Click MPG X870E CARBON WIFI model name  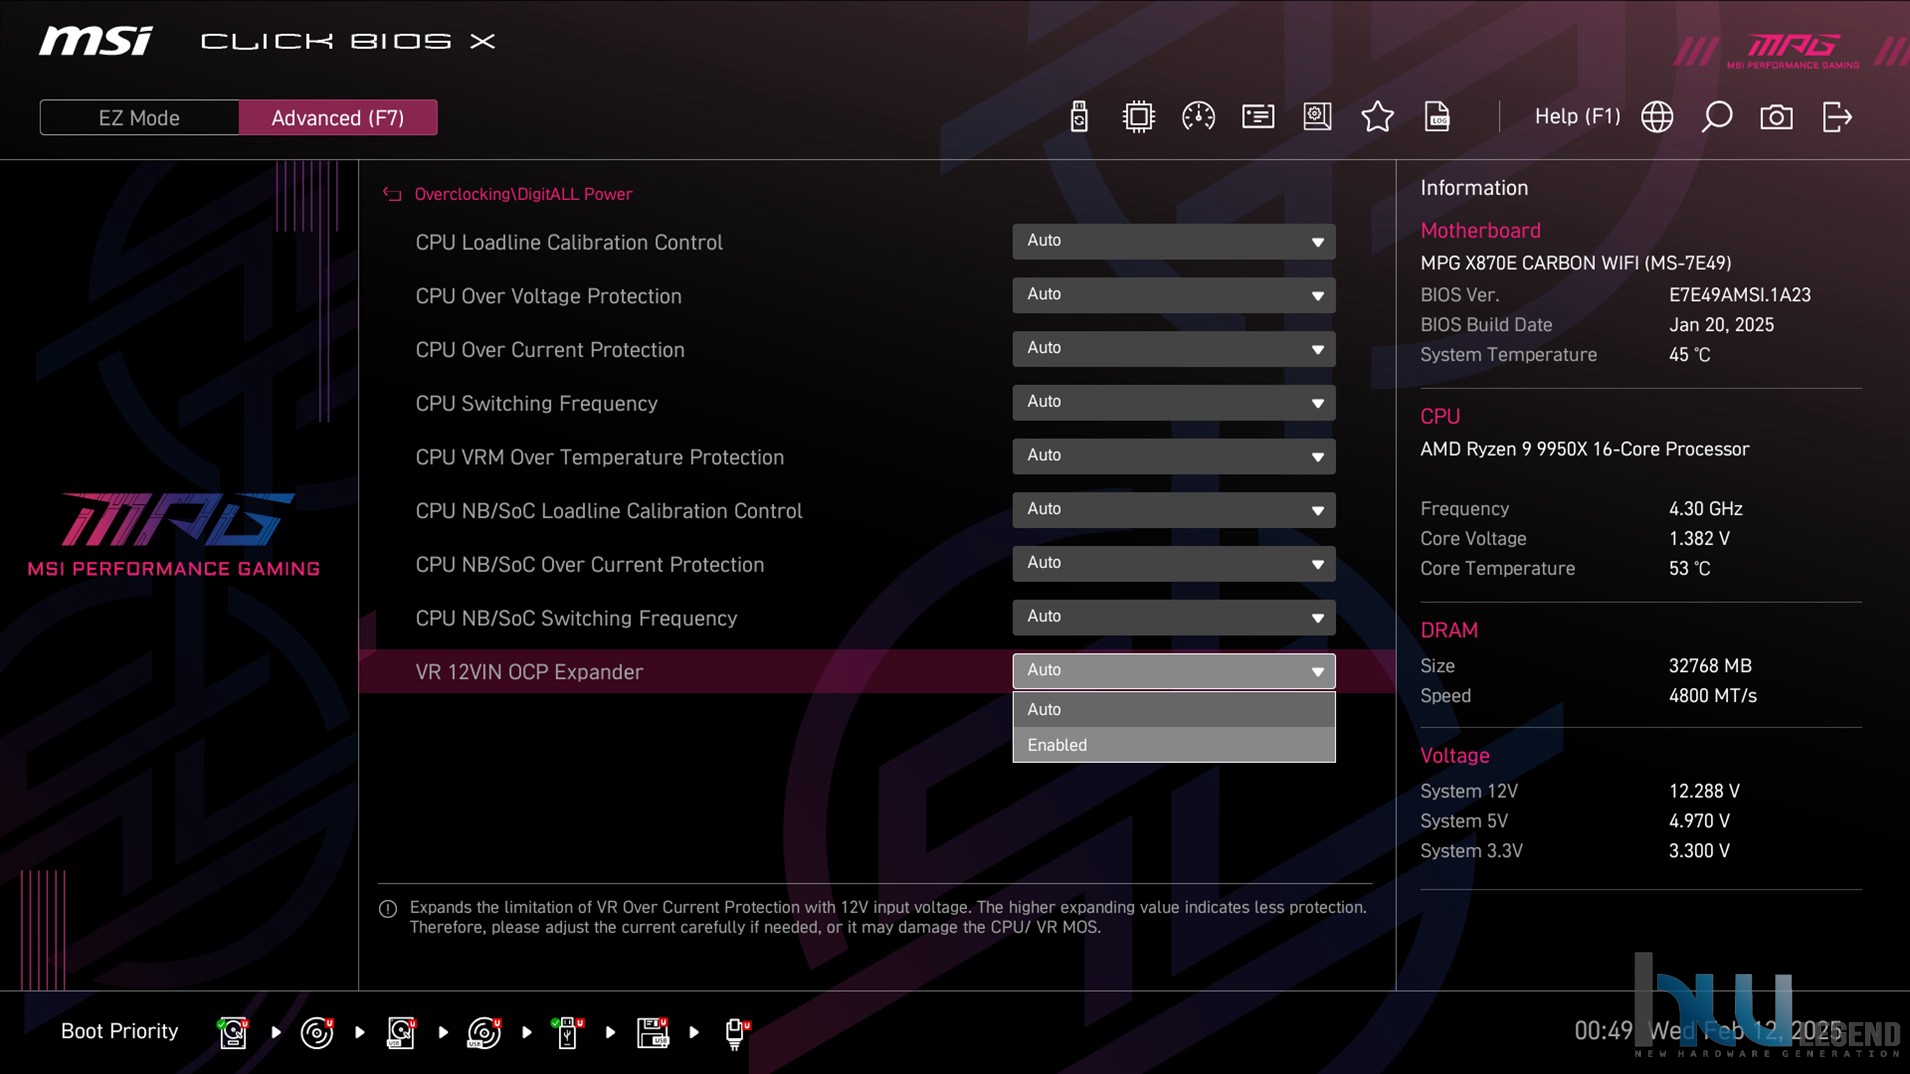point(1575,263)
